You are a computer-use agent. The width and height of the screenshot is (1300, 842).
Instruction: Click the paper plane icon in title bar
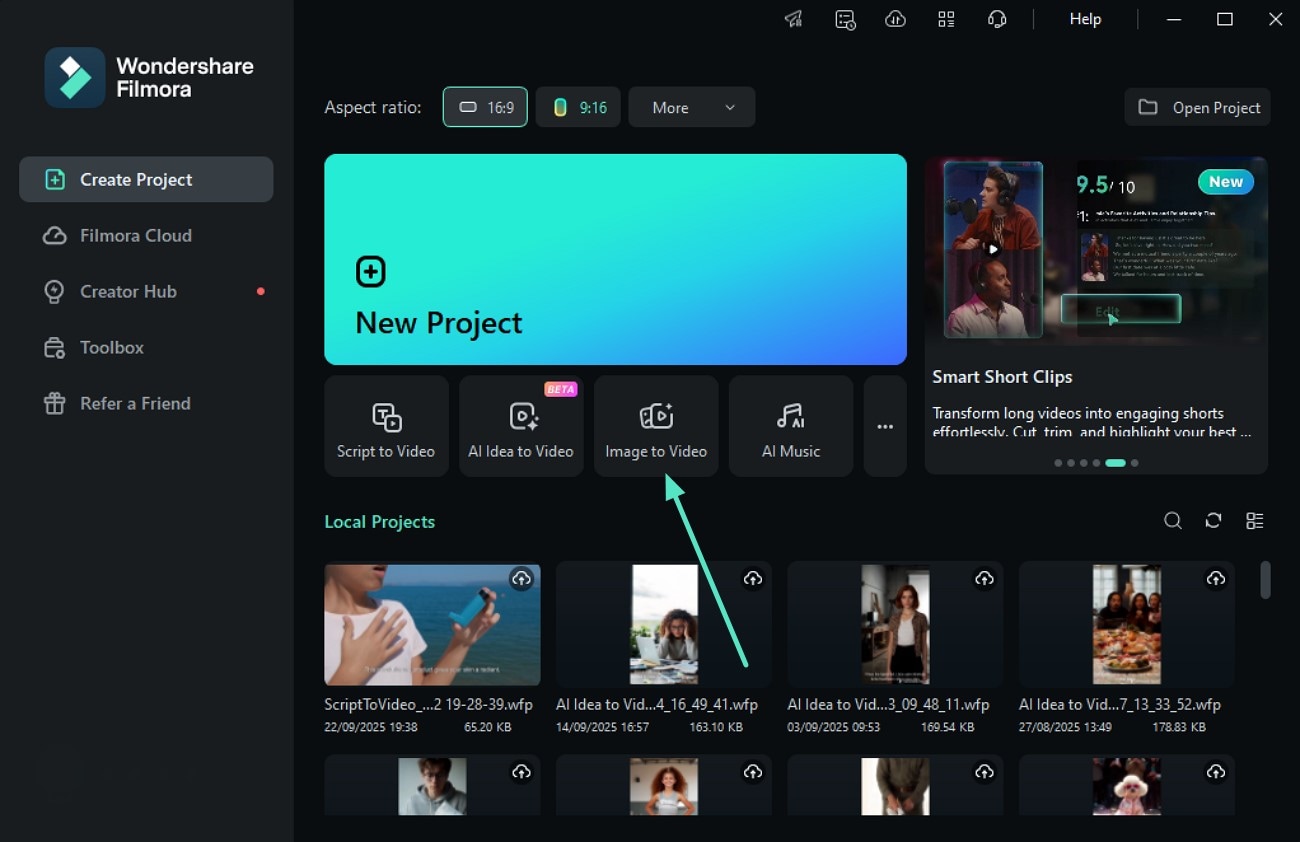click(x=793, y=19)
